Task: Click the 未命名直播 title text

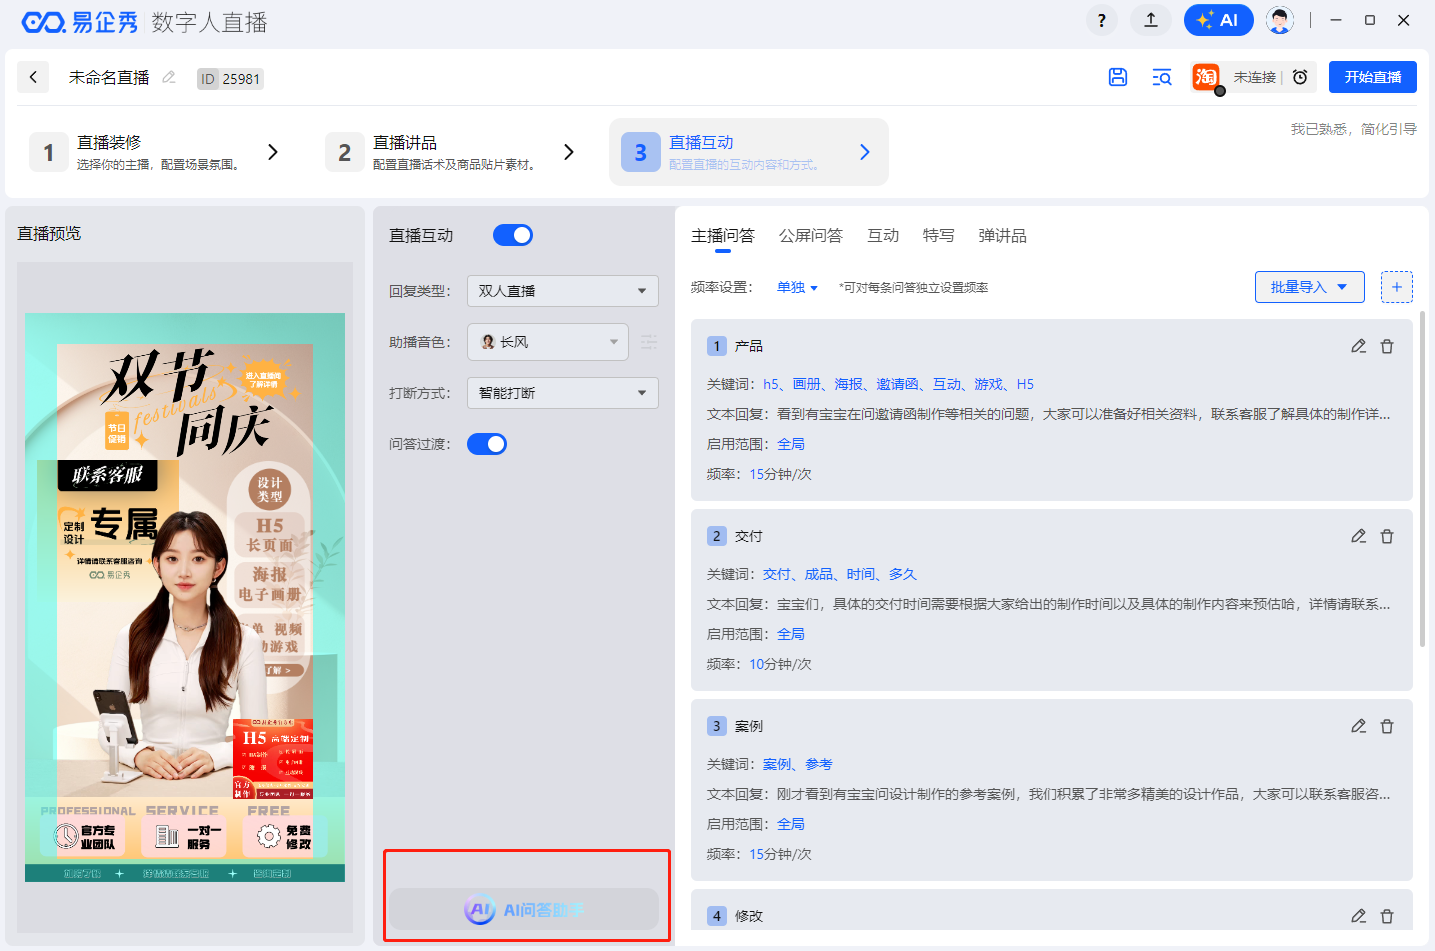Action: 109,77
